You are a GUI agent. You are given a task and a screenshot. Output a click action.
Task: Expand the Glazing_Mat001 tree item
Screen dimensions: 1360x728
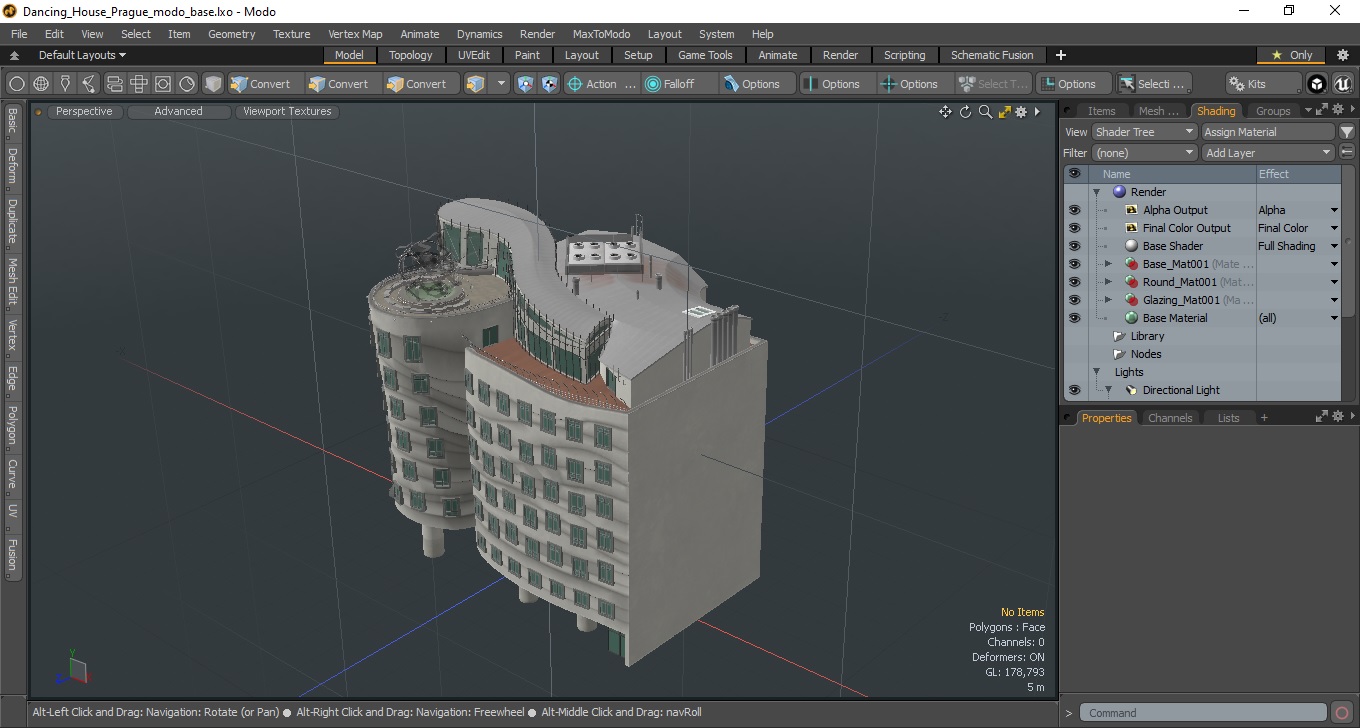(1108, 300)
